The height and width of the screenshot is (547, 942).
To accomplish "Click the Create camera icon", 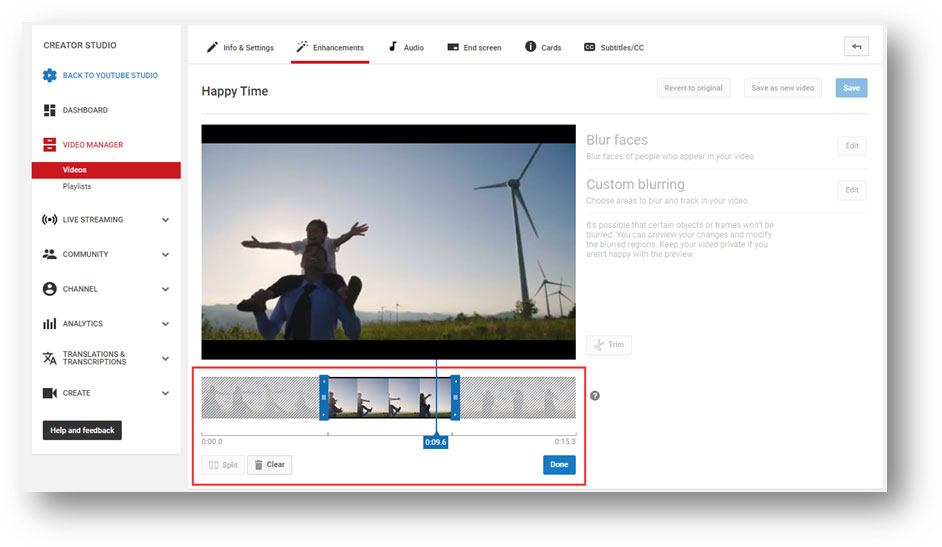I will tap(49, 393).
